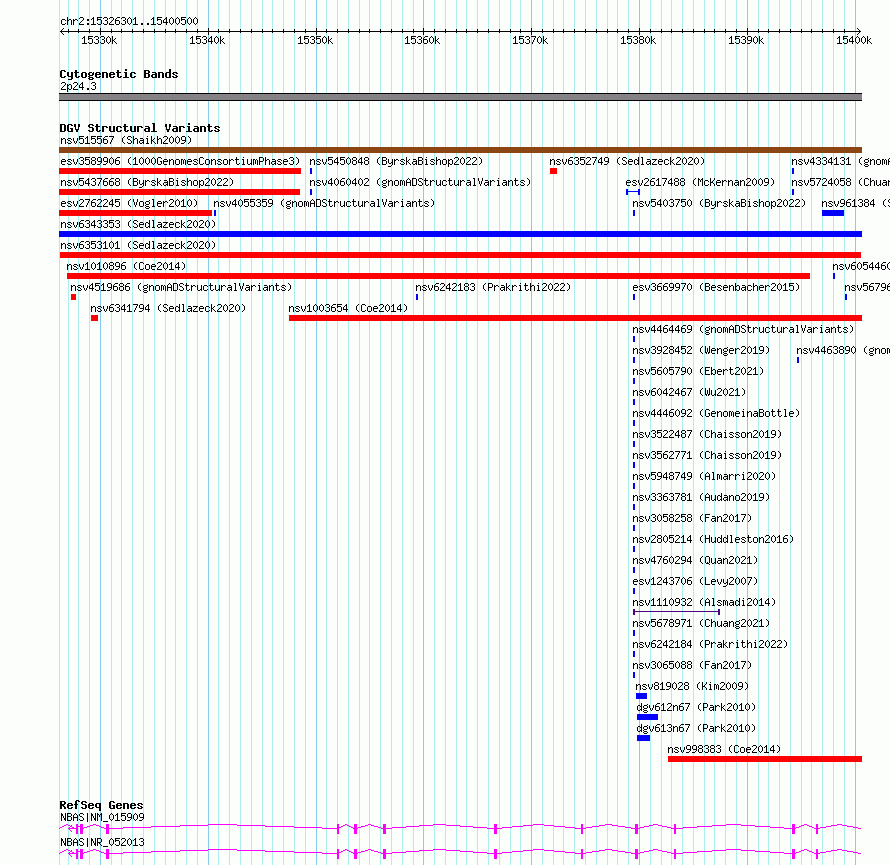Open esv3669970 (Besenbacher2015) variant
This screenshot has width=890, height=865.
tap(716, 287)
